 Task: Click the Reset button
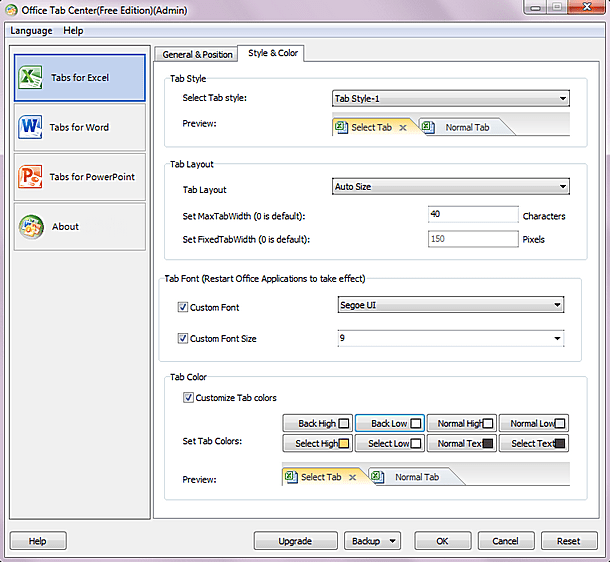pos(569,541)
